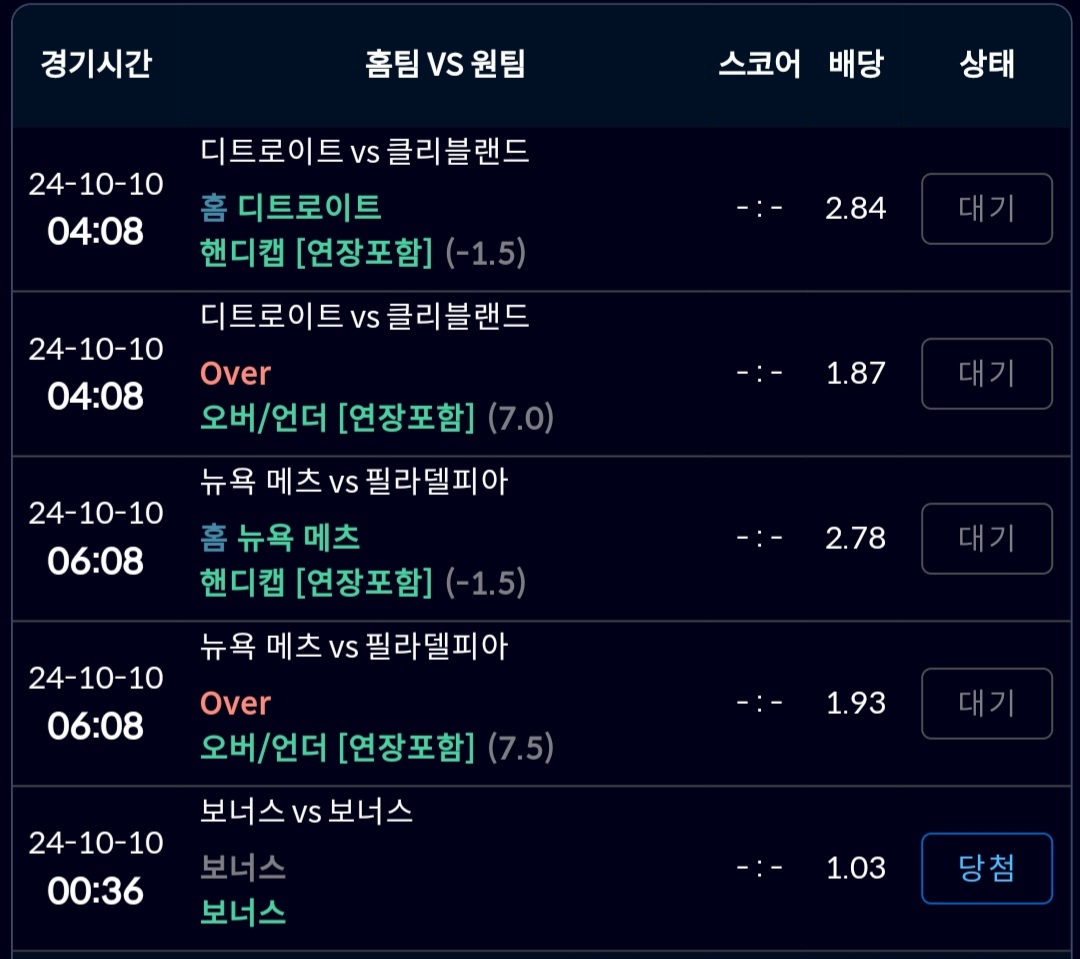
Task: Select the 홈팀 VS 원팀 column header
Action: pyautogui.click(x=445, y=63)
